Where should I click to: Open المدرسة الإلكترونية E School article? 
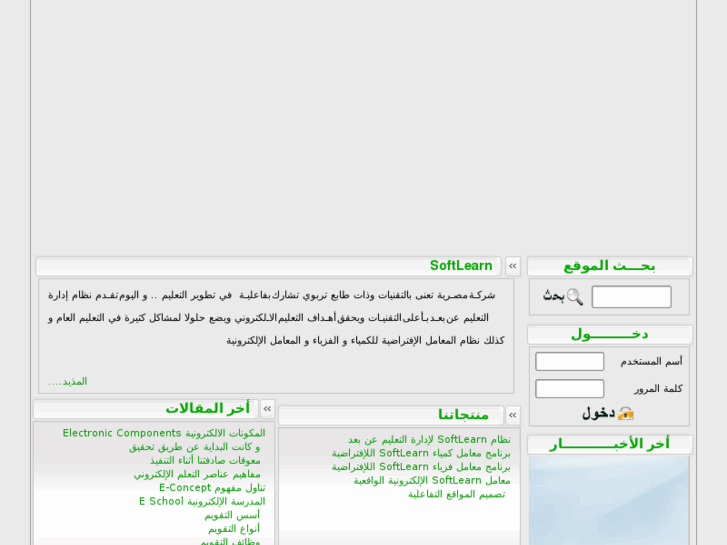click(x=202, y=501)
